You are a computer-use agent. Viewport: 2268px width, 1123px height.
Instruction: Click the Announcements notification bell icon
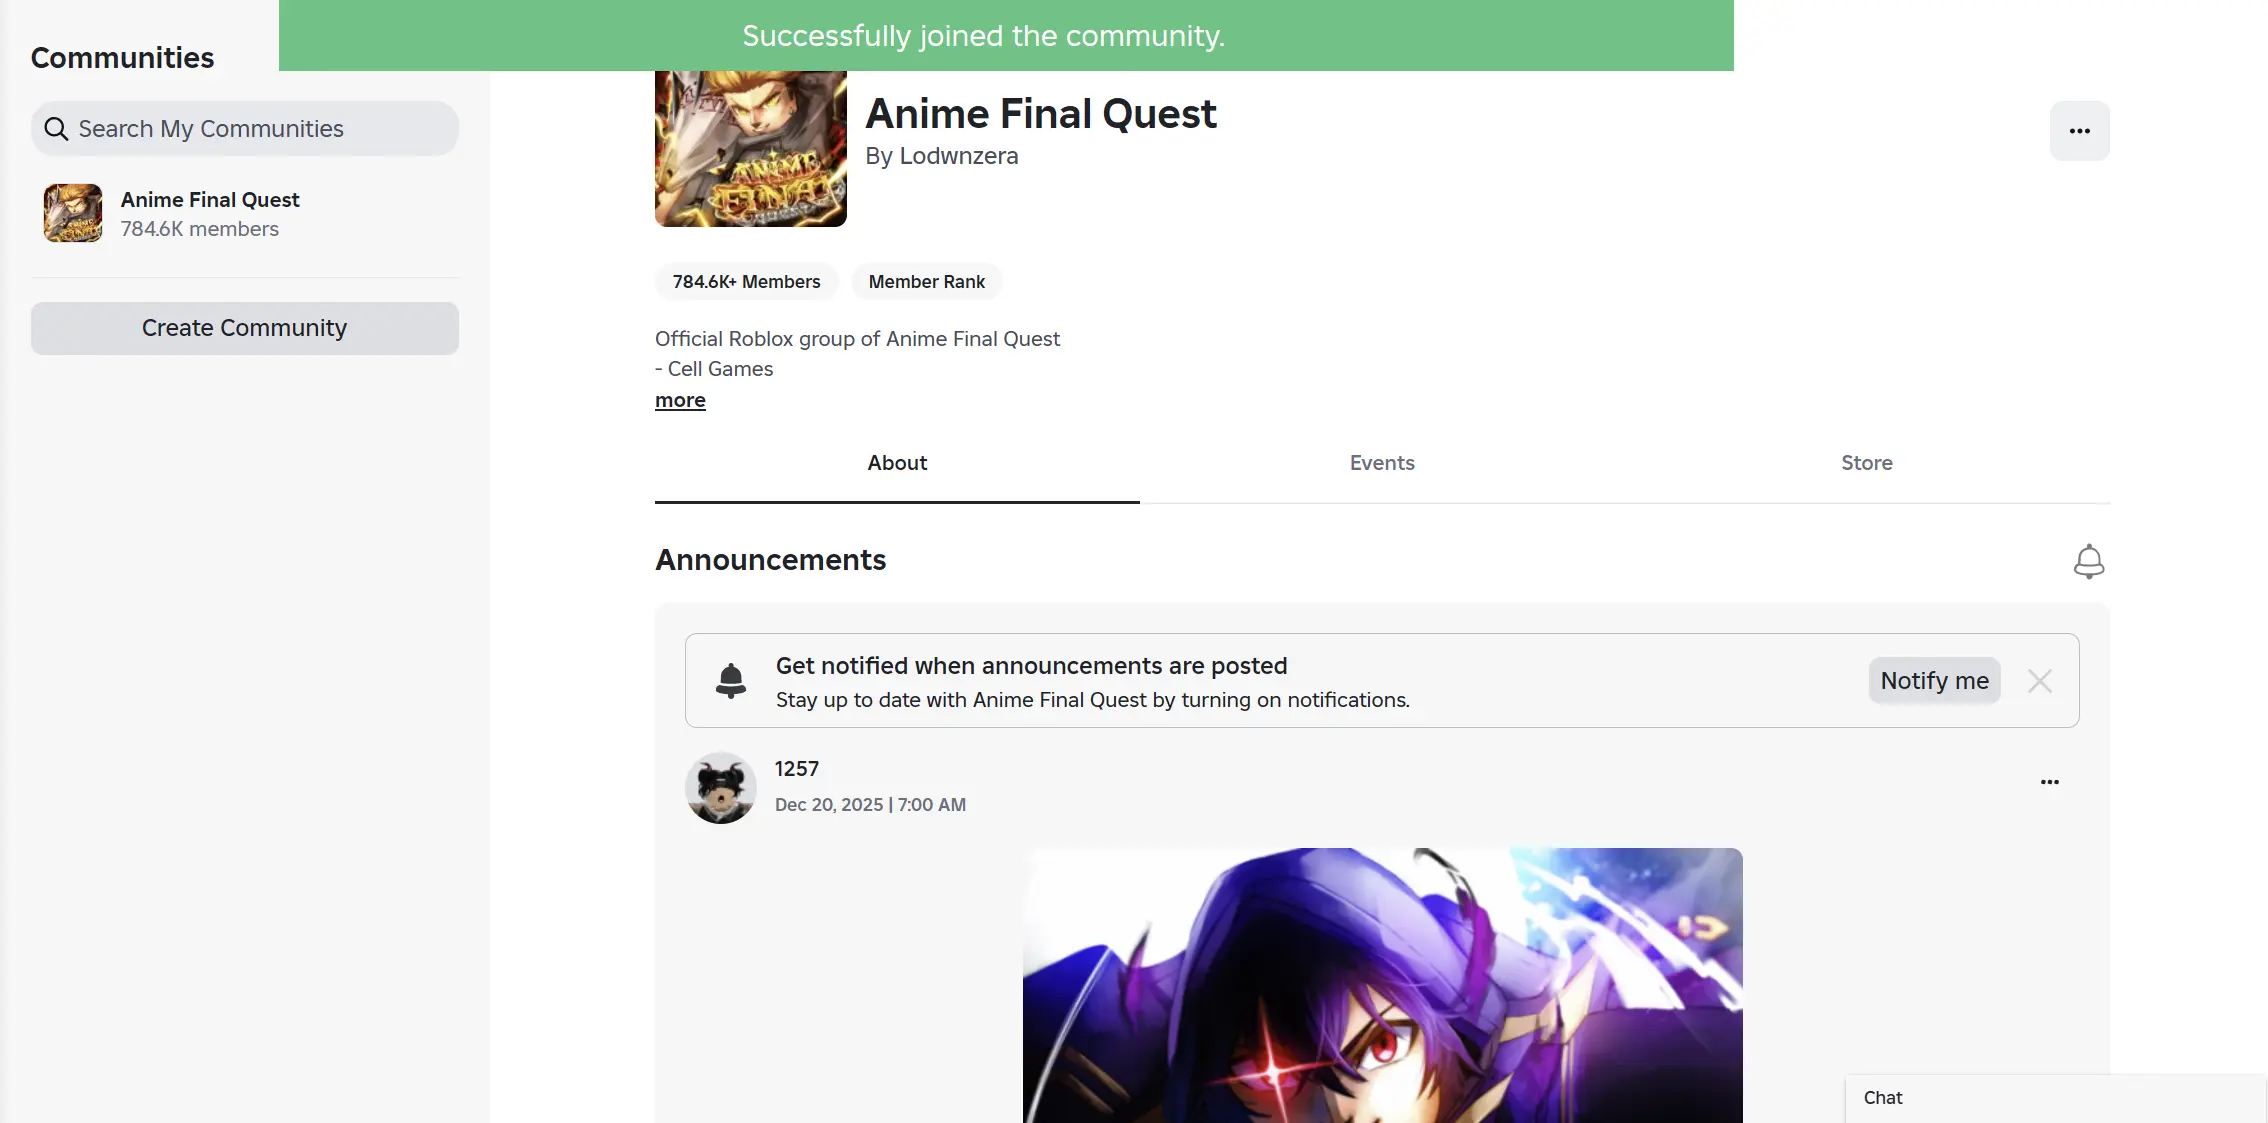[2089, 561]
